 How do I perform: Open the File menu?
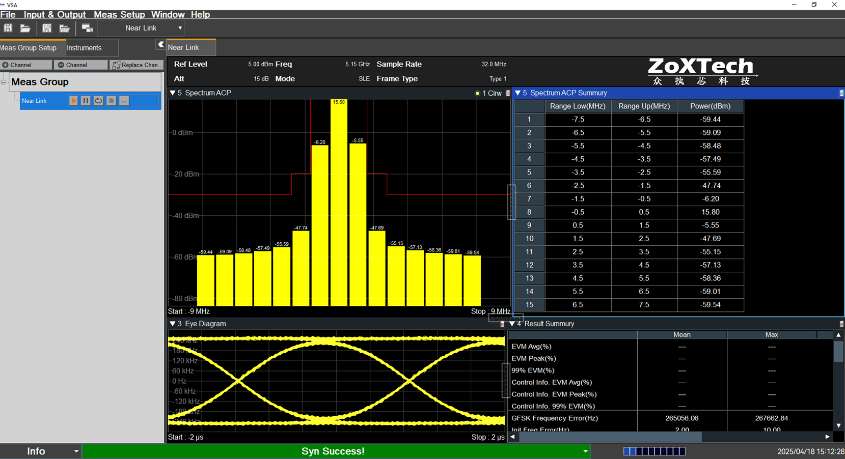pos(8,15)
